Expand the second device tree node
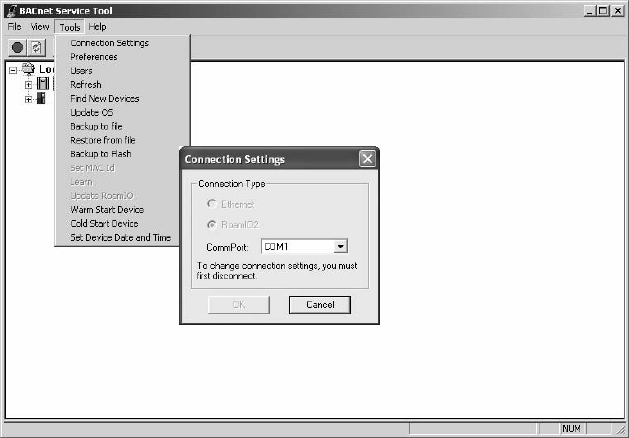This screenshot has width=629, height=438. [28, 99]
